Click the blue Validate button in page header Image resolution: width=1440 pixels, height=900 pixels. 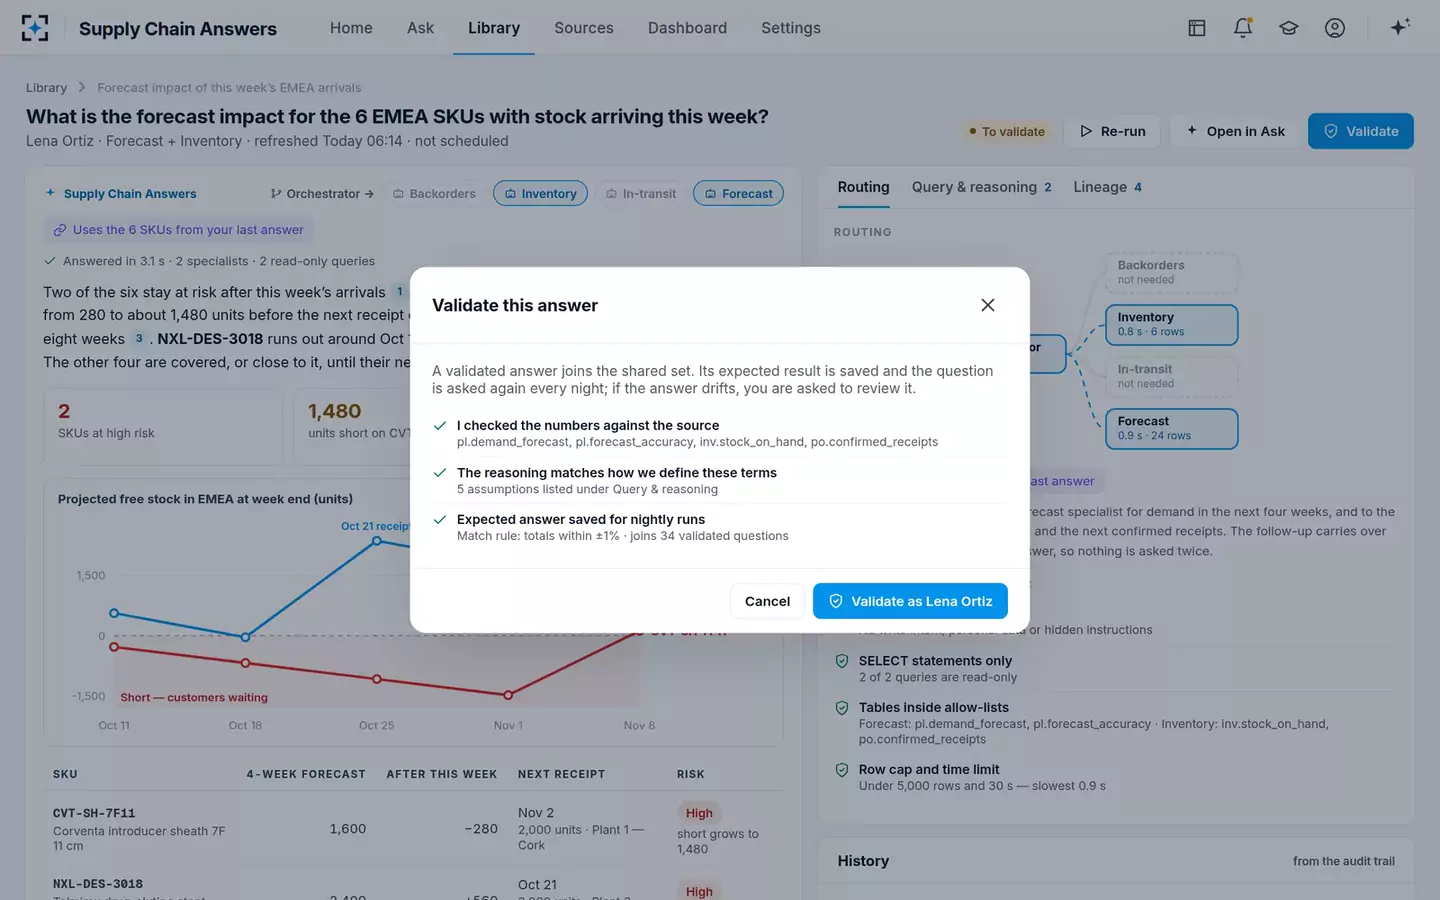point(1360,131)
